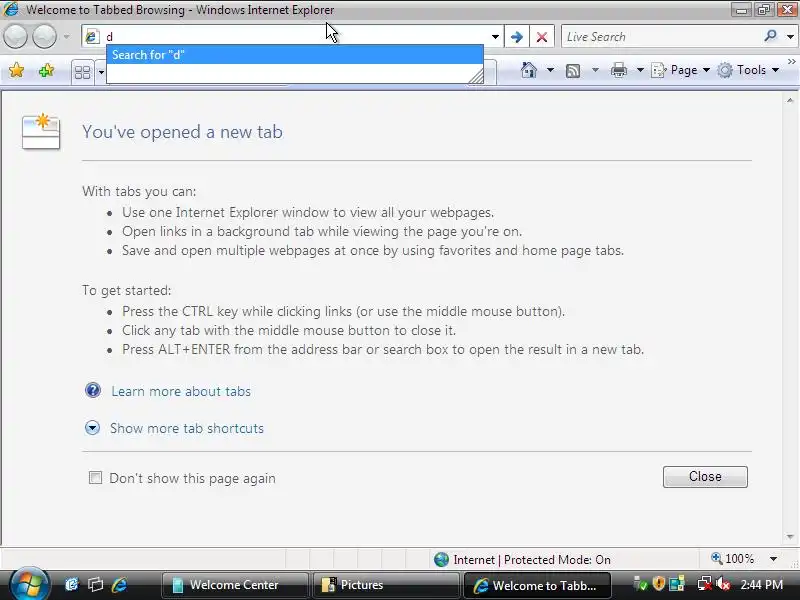Click the page scroll down arrow

coord(790,537)
